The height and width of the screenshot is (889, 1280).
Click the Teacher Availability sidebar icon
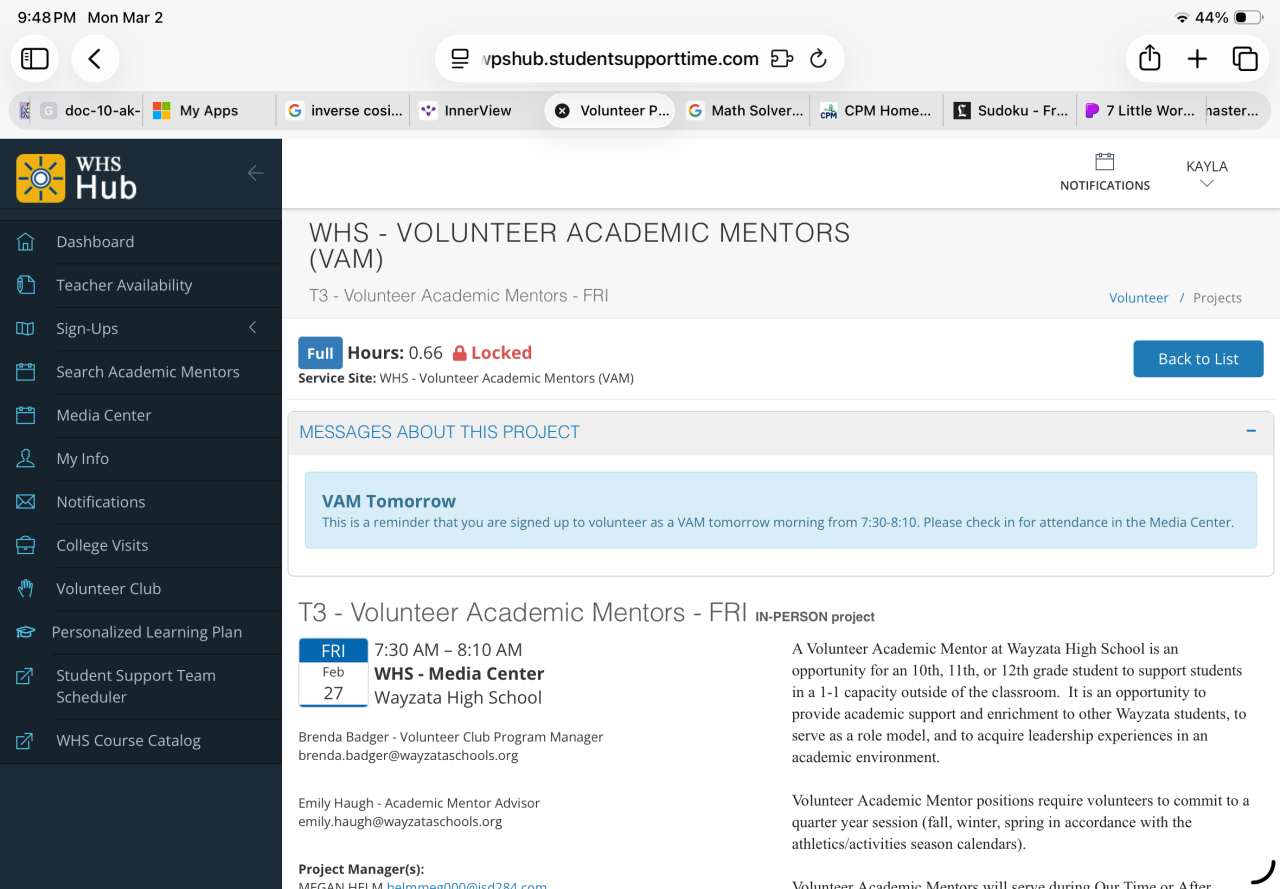pyautogui.click(x=26, y=285)
